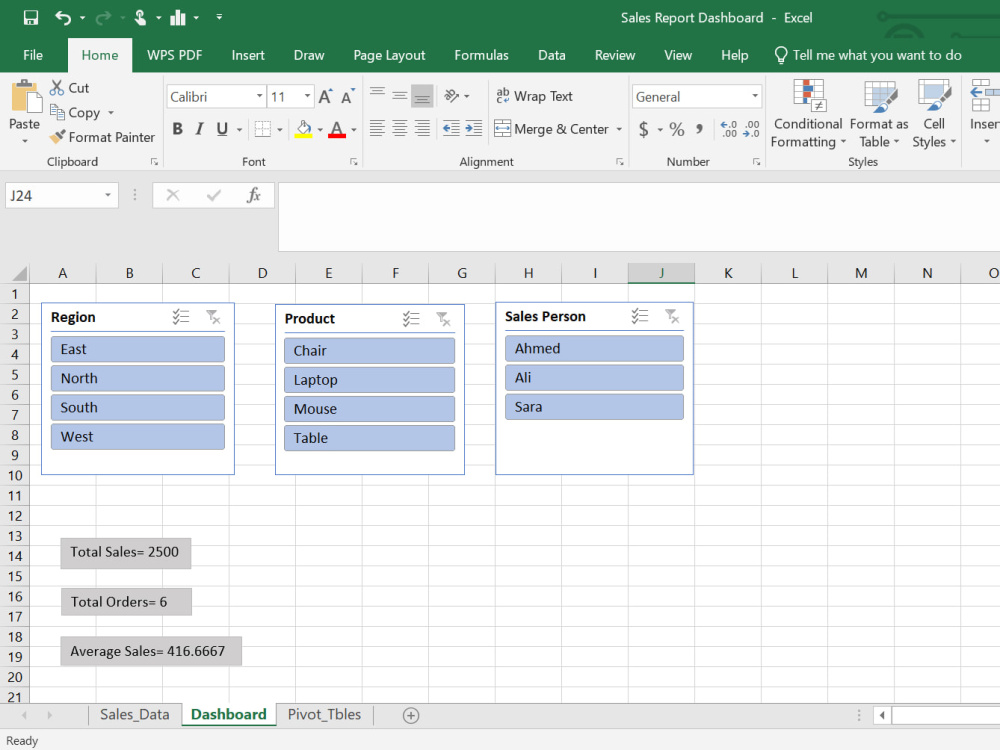This screenshot has width=1000, height=750.
Task: Apply middle vertical alignment
Action: point(400,96)
